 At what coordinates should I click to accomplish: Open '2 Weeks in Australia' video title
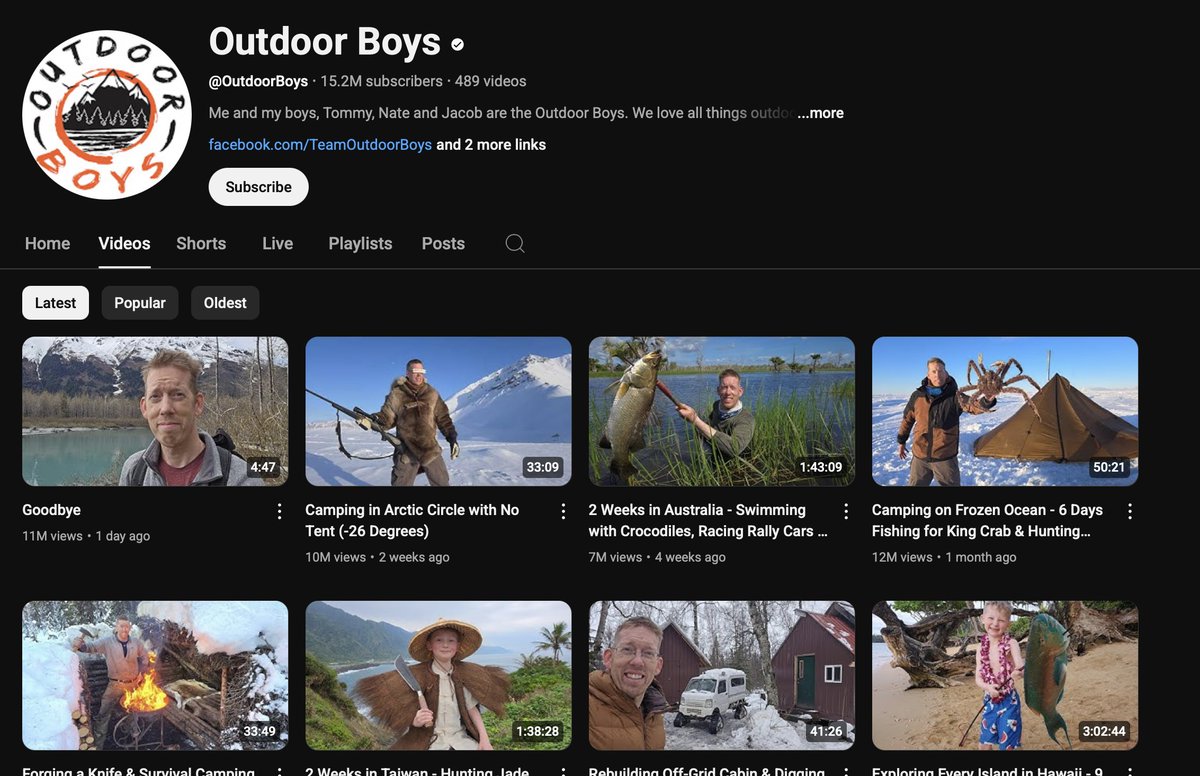click(708, 520)
